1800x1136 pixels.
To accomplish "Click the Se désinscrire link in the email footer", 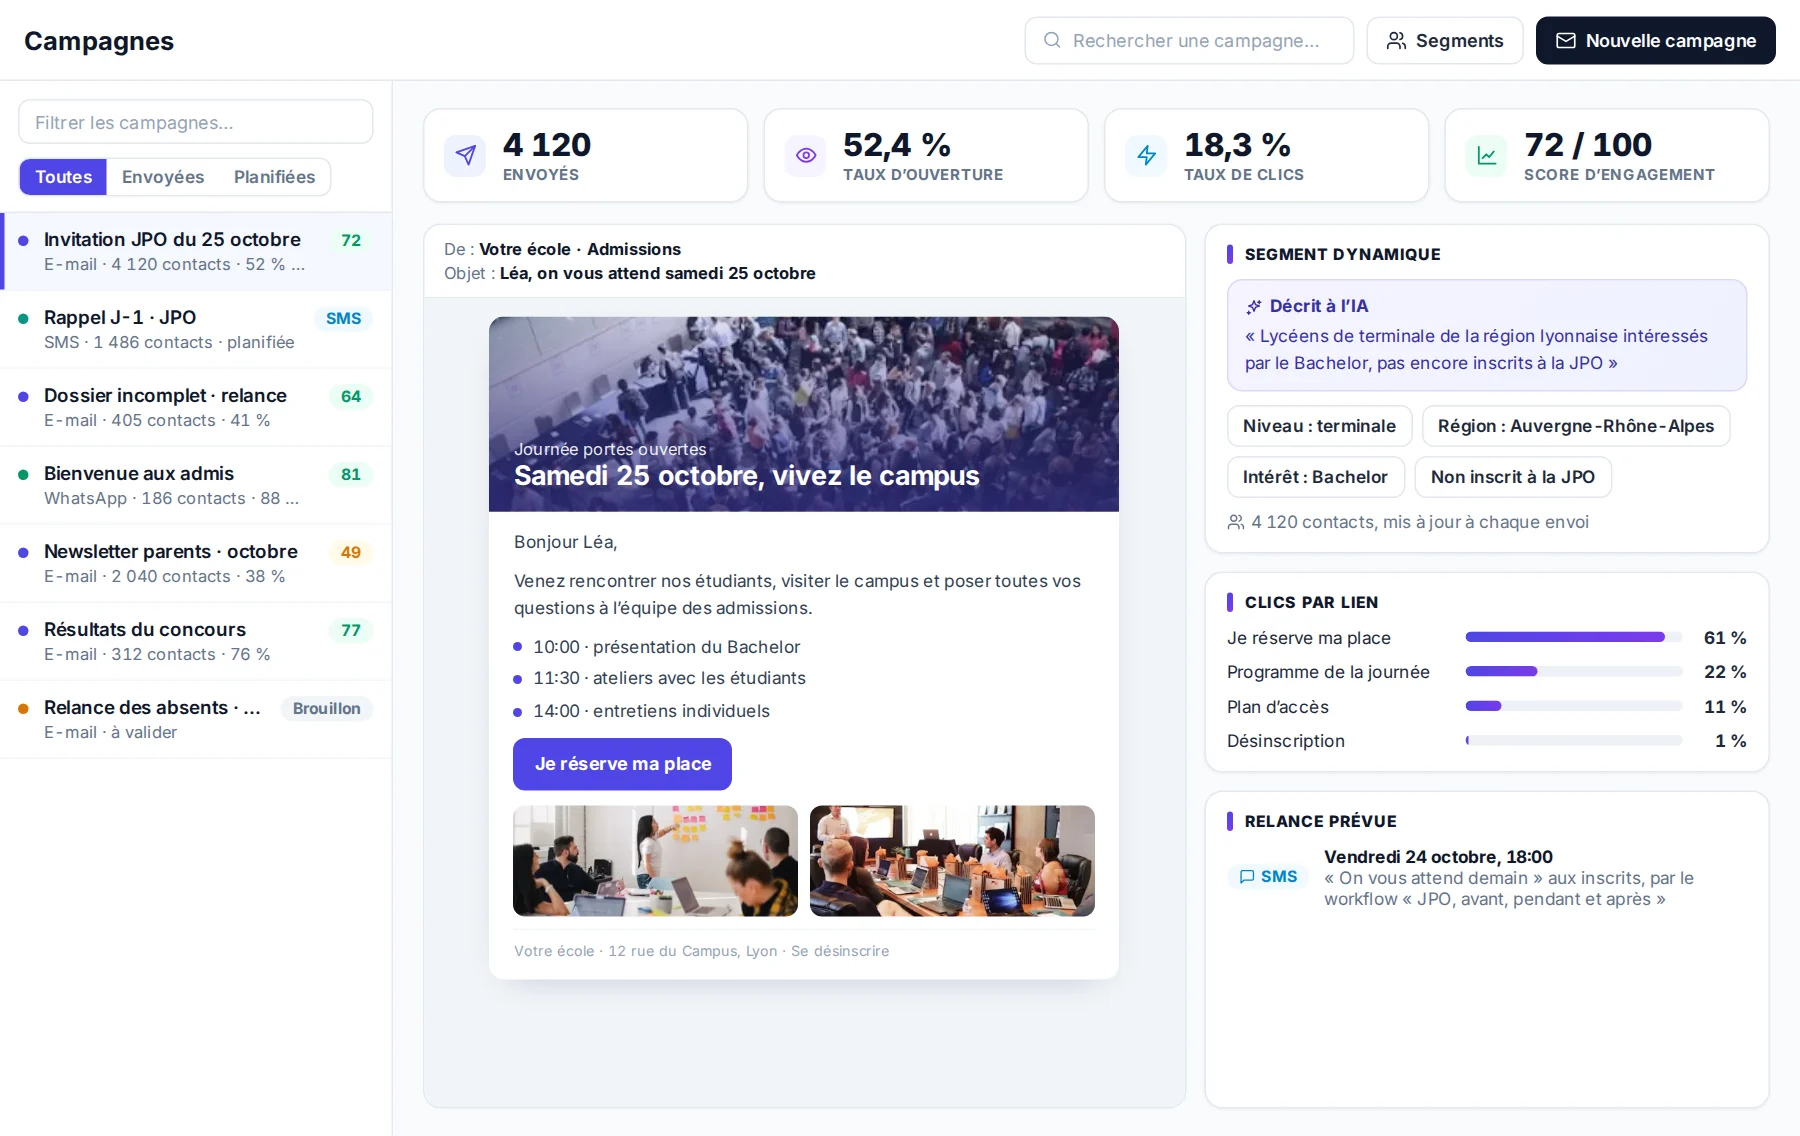I will point(840,951).
